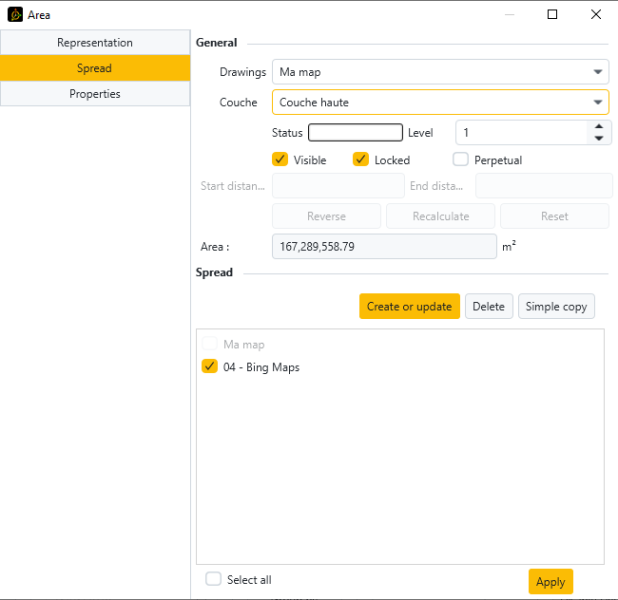Toggle the Locked checkbox
The height and width of the screenshot is (600, 618).
coord(361,160)
